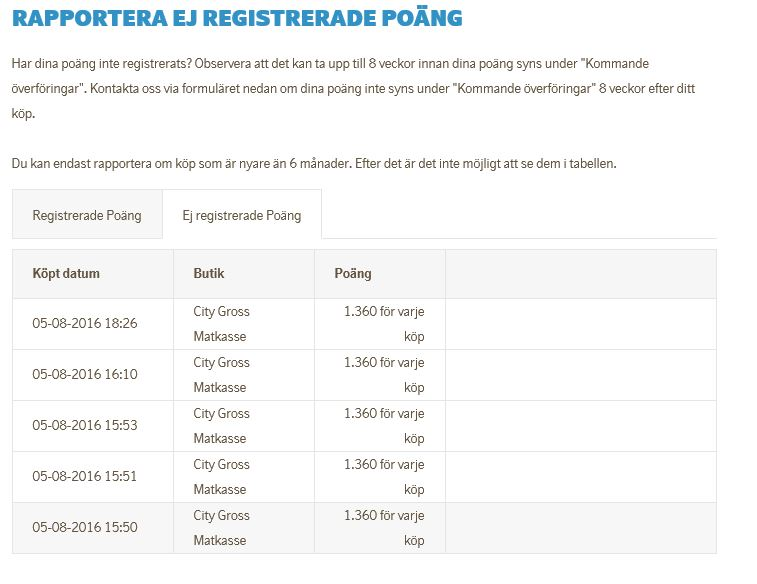Select the purchase dated 05-08-2016 16:10
This screenshot has width=757, height=584.
click(85, 375)
